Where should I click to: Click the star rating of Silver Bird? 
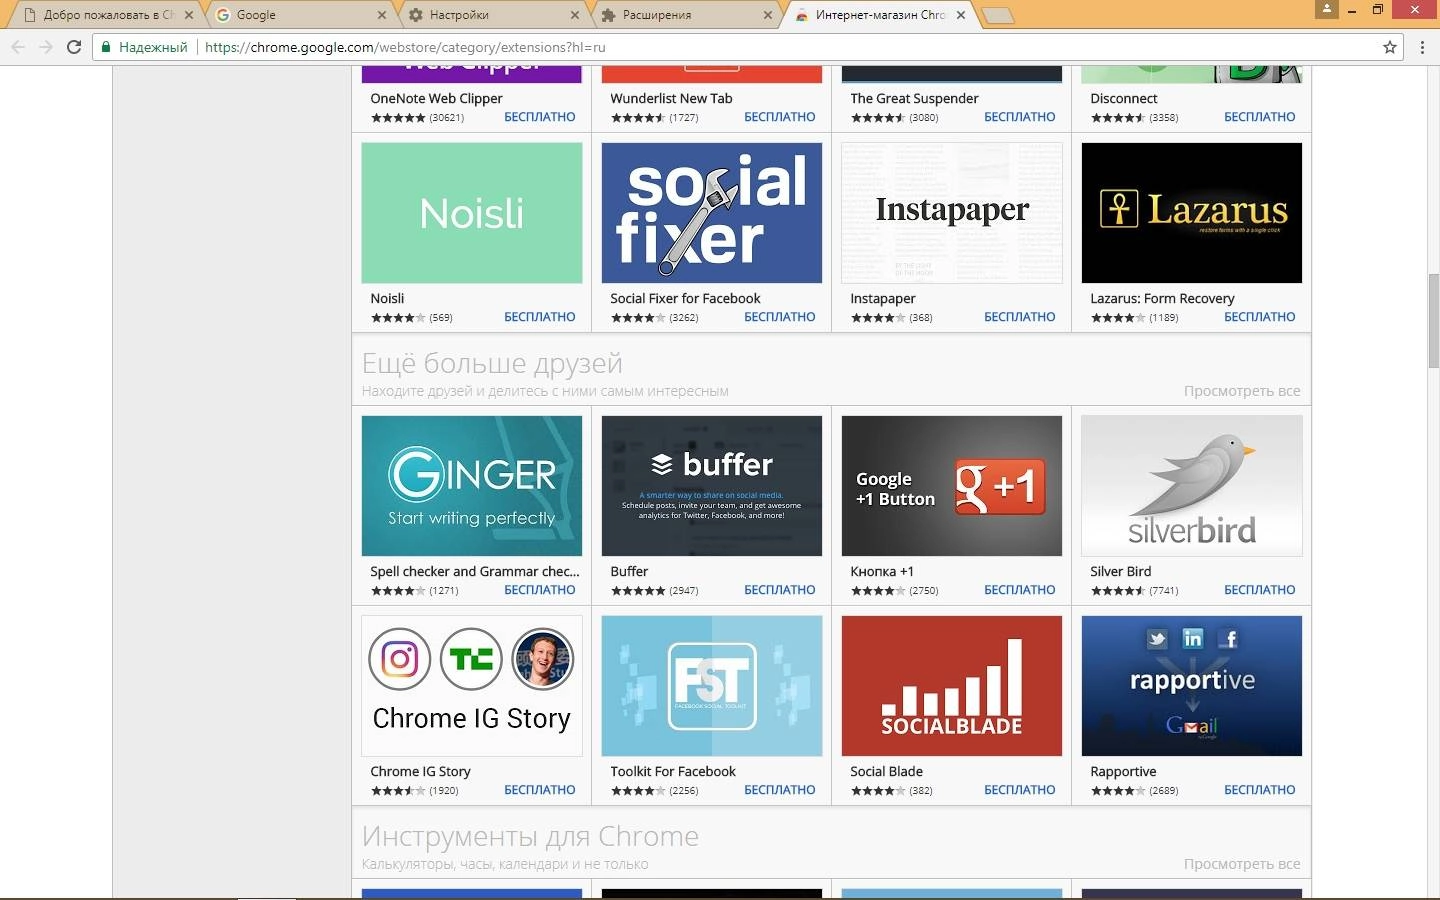(x=1118, y=591)
